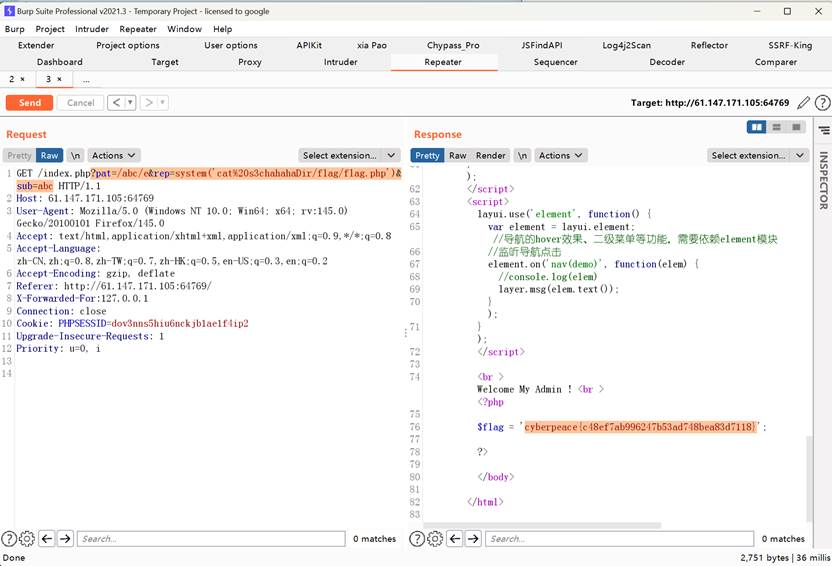
Task: Select Response Pretty view
Action: (427, 155)
